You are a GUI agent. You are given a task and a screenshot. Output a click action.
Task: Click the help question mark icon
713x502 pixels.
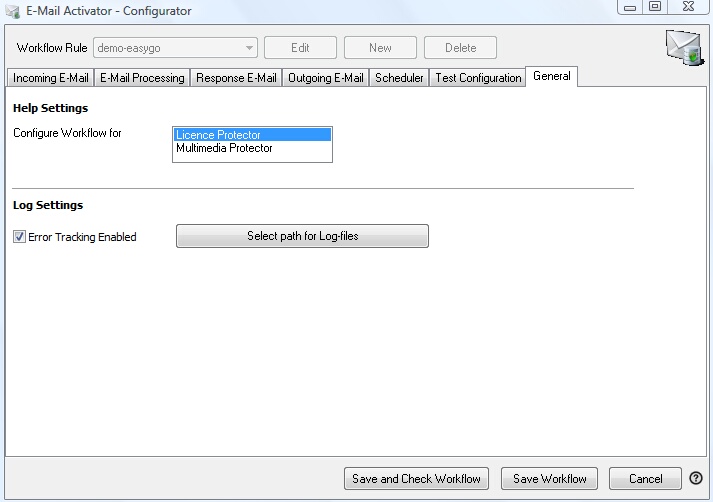(x=696, y=479)
